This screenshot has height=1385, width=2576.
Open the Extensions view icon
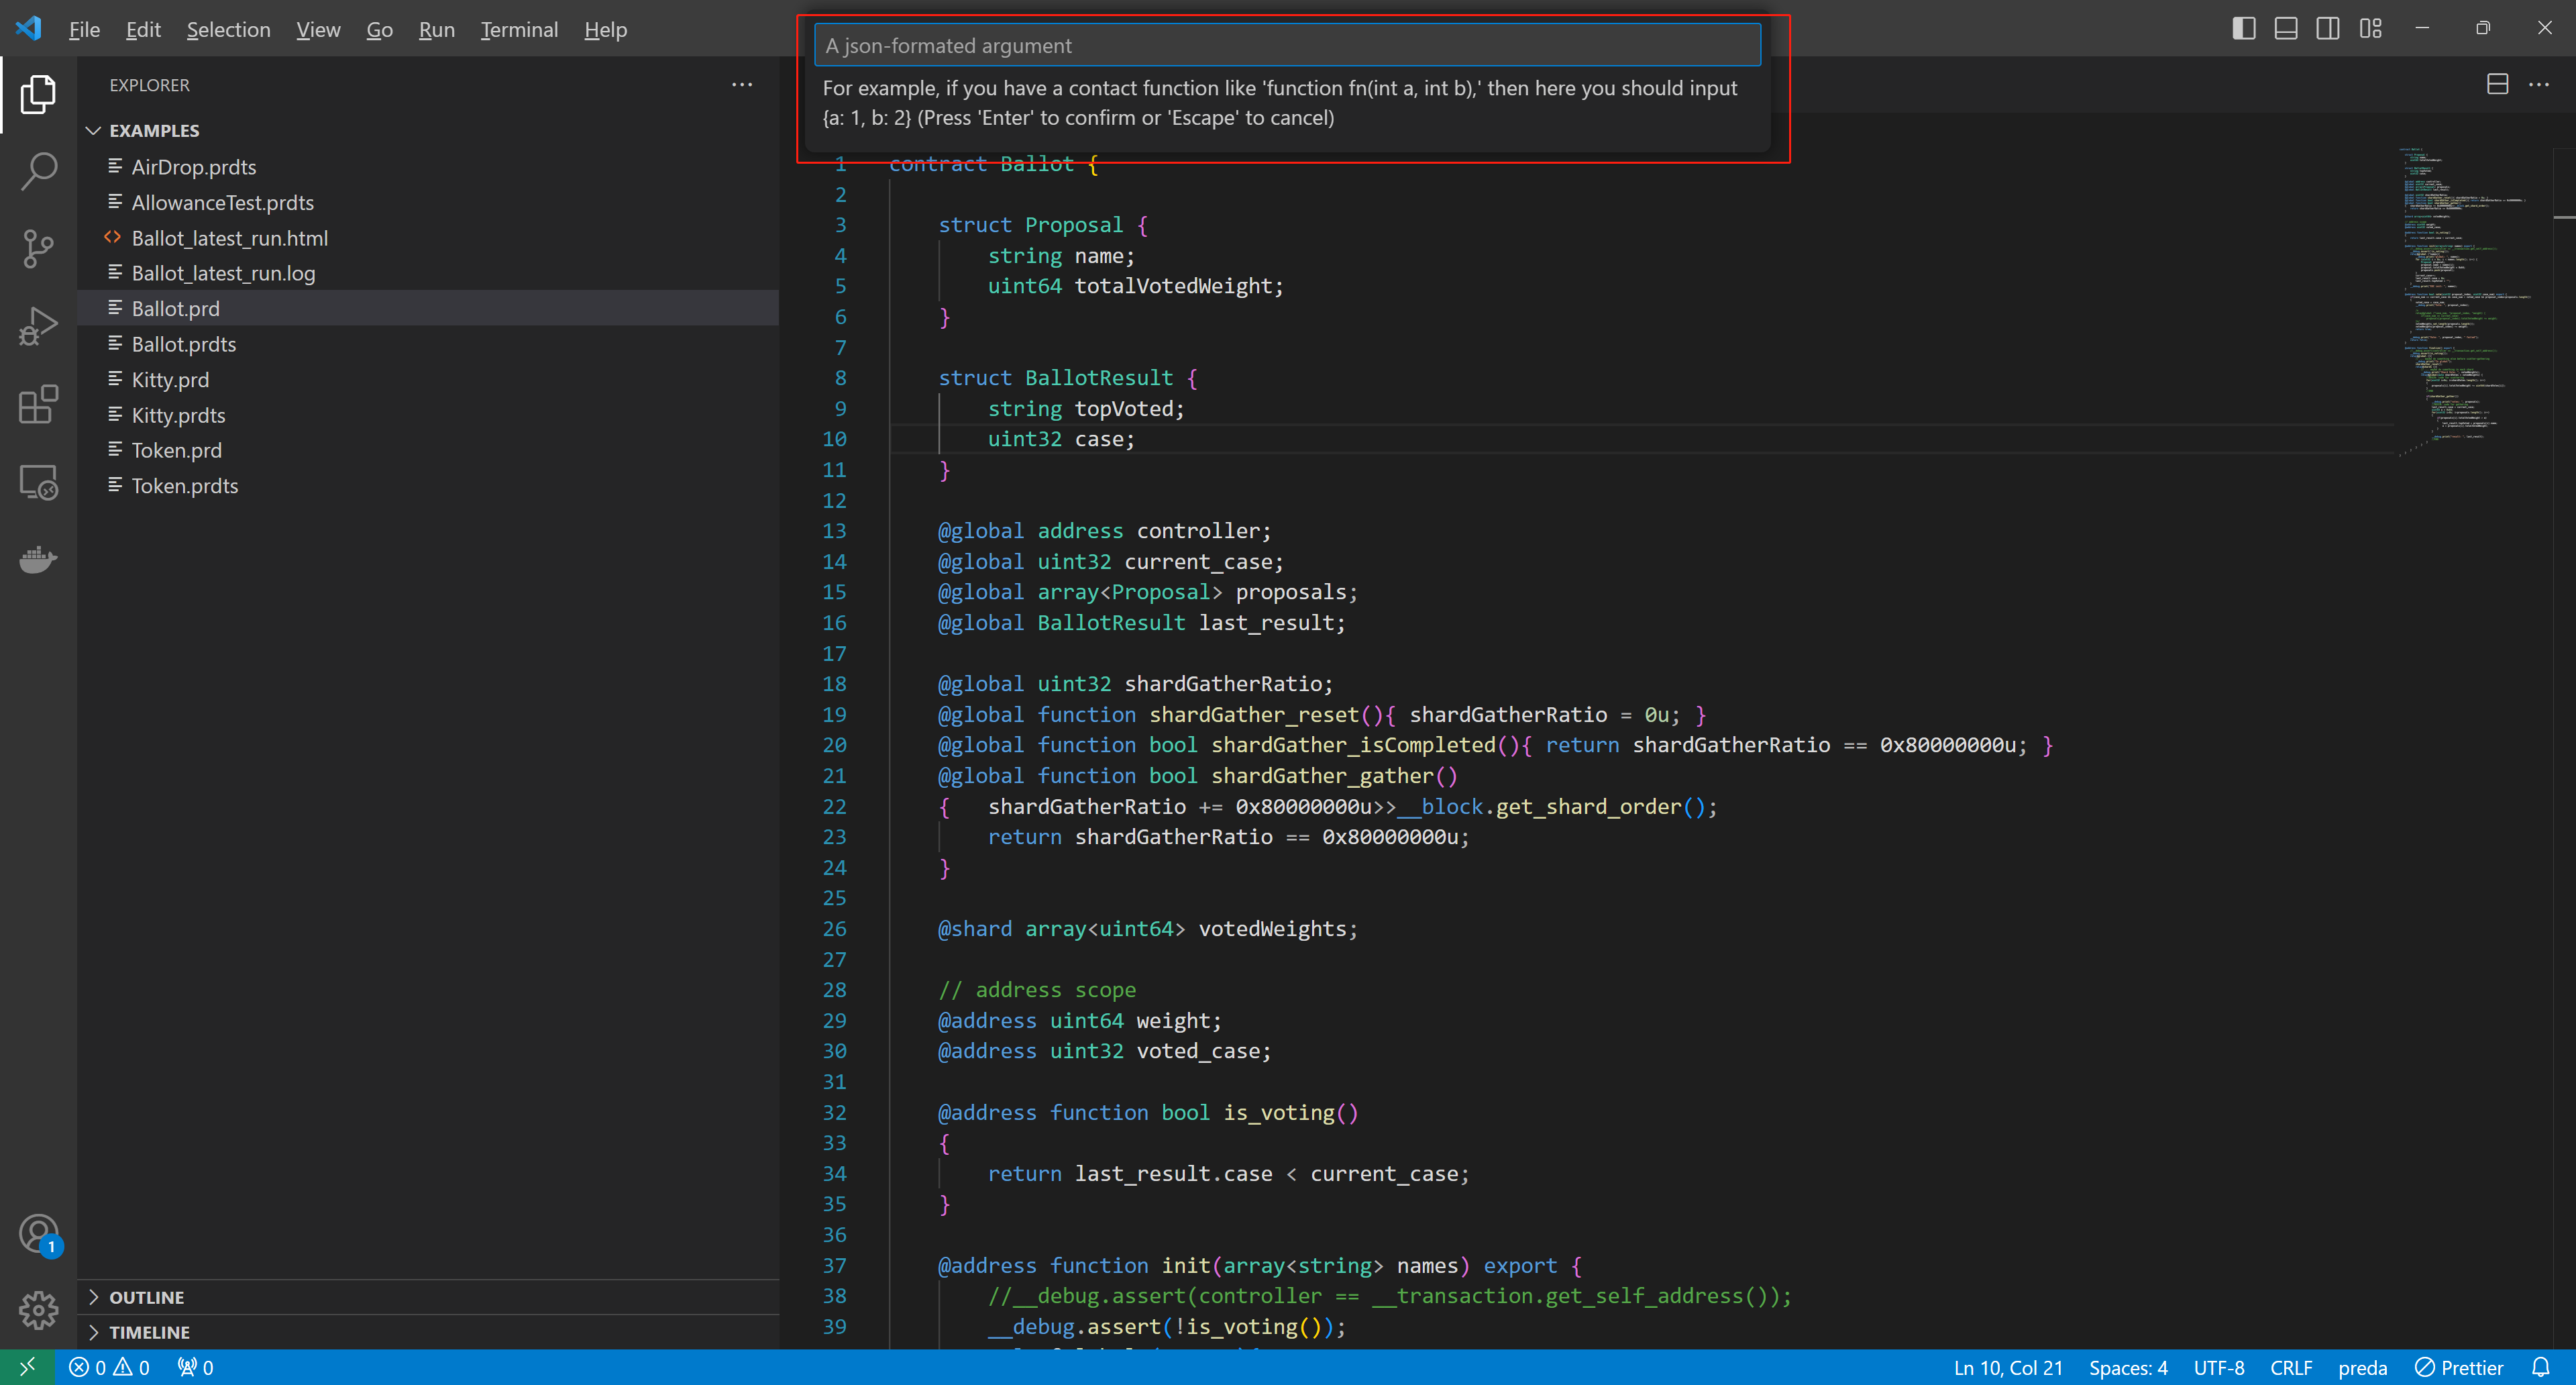[38, 404]
